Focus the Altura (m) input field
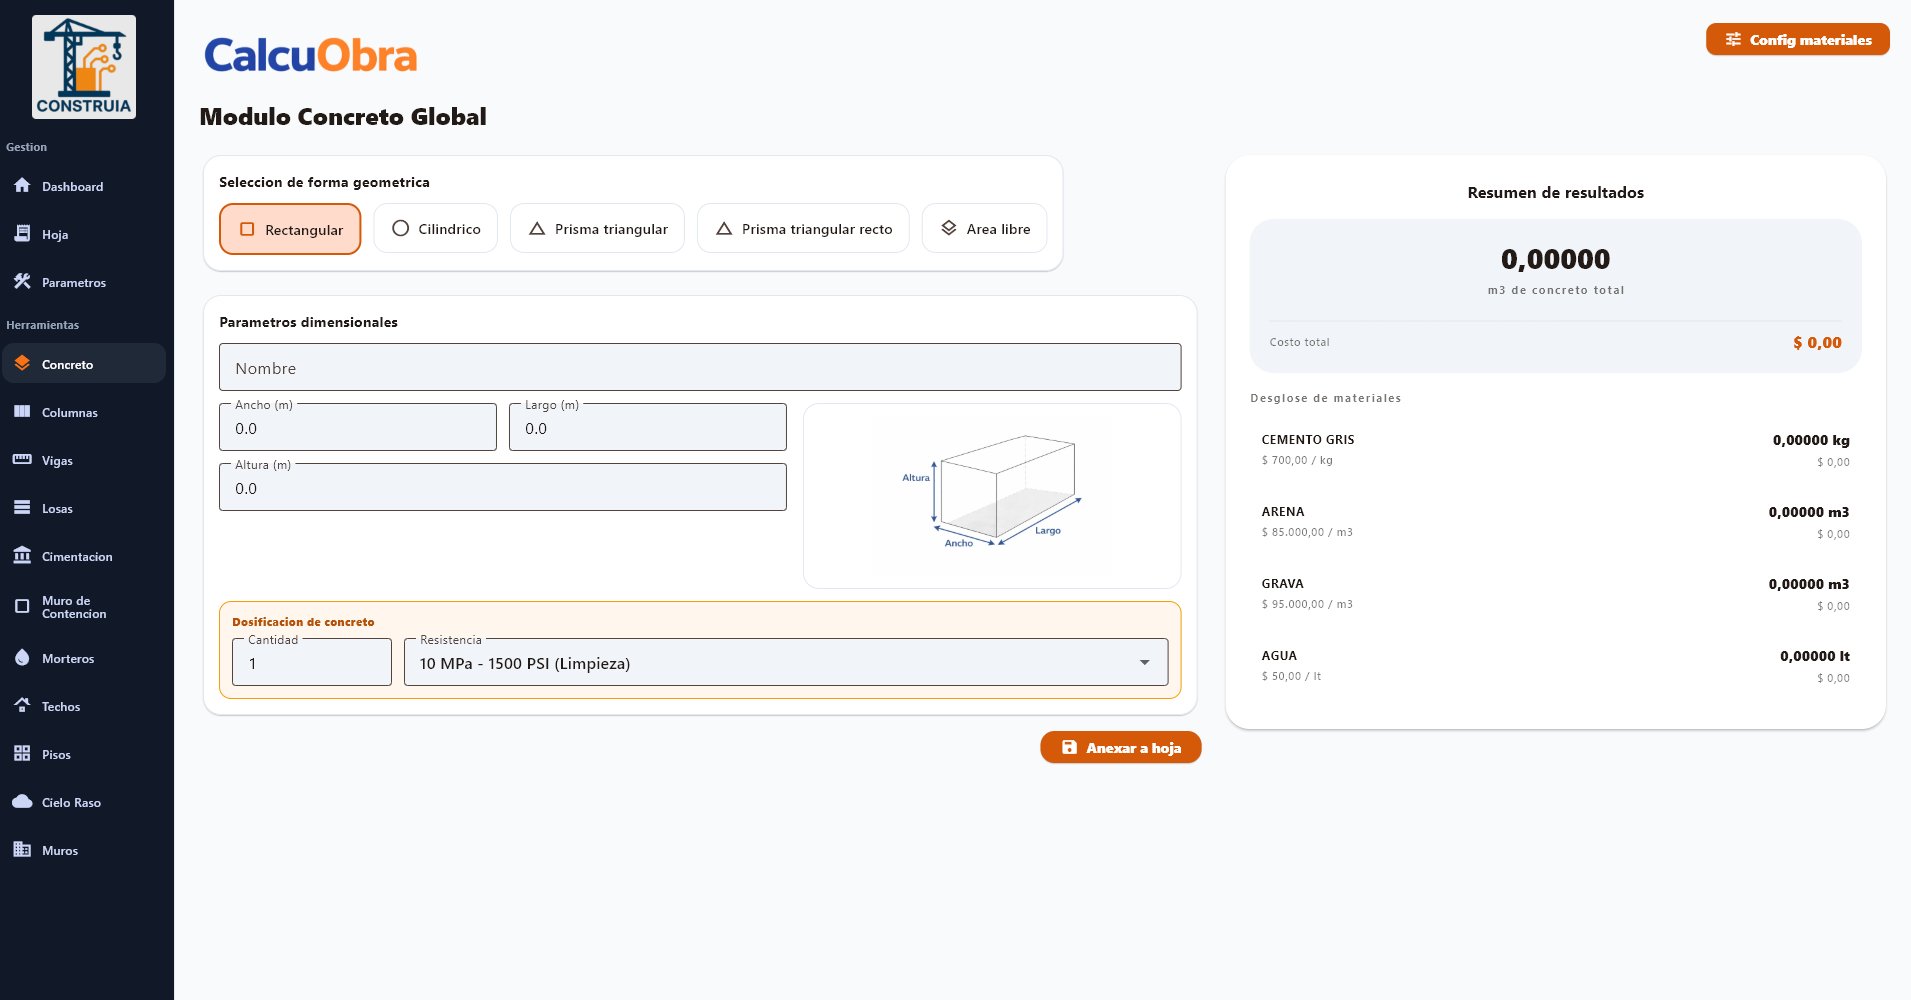 point(502,488)
